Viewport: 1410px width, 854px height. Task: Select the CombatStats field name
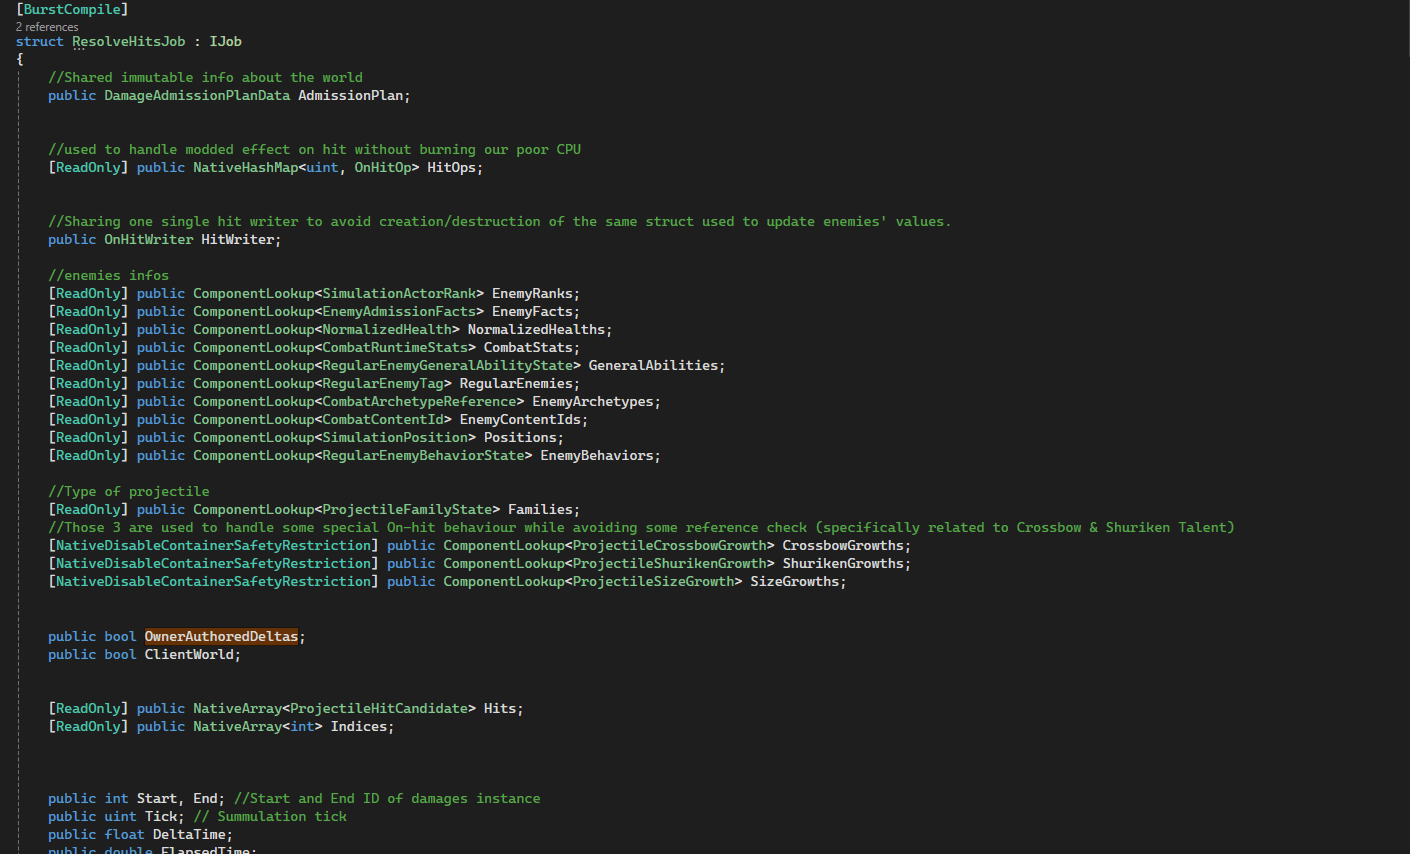click(528, 347)
